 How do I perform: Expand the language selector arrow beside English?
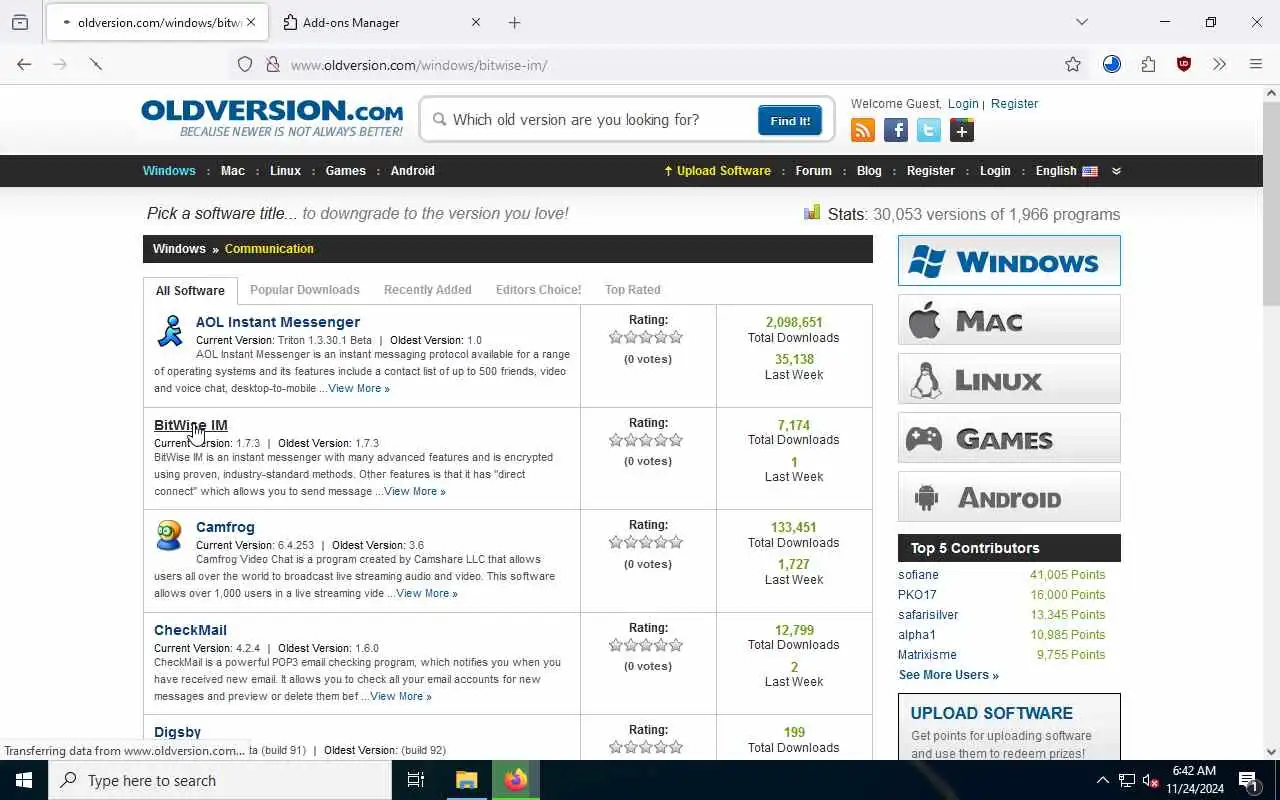pyautogui.click(x=1116, y=171)
